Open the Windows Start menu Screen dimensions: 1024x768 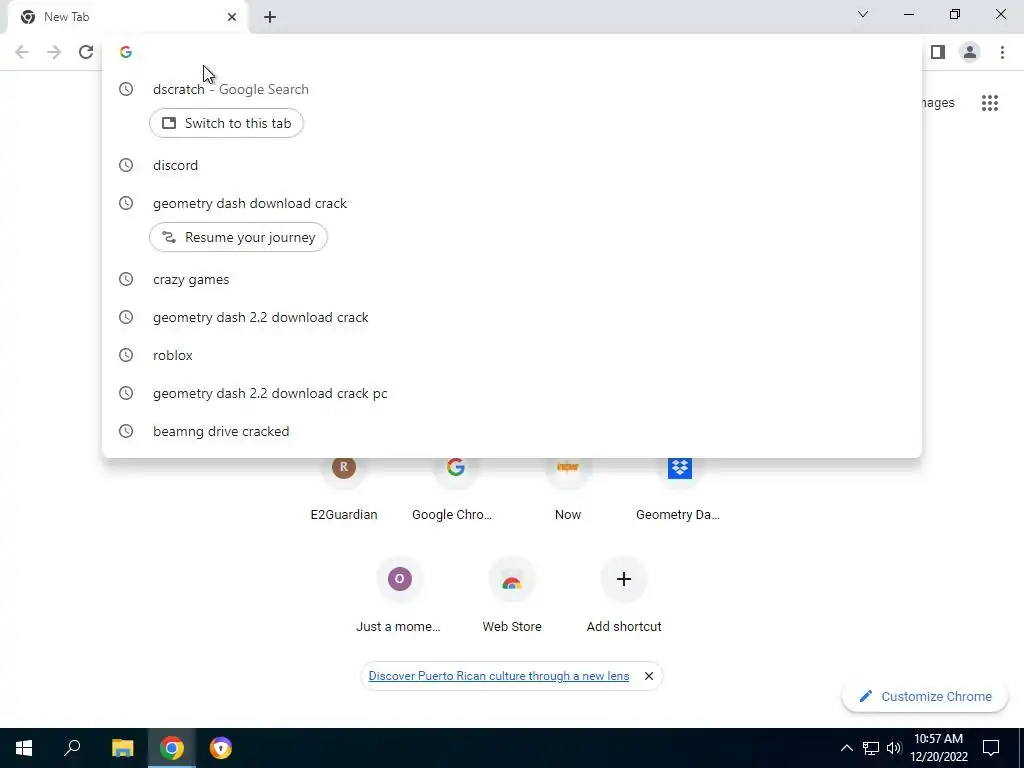point(24,748)
